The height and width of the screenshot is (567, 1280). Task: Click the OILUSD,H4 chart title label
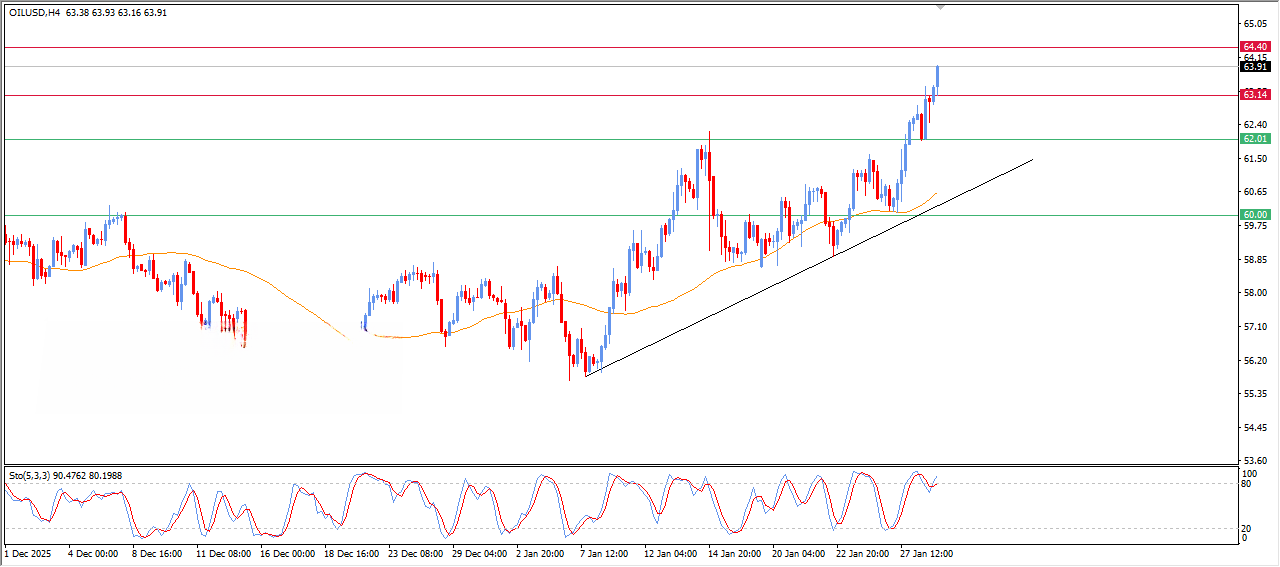[35, 13]
